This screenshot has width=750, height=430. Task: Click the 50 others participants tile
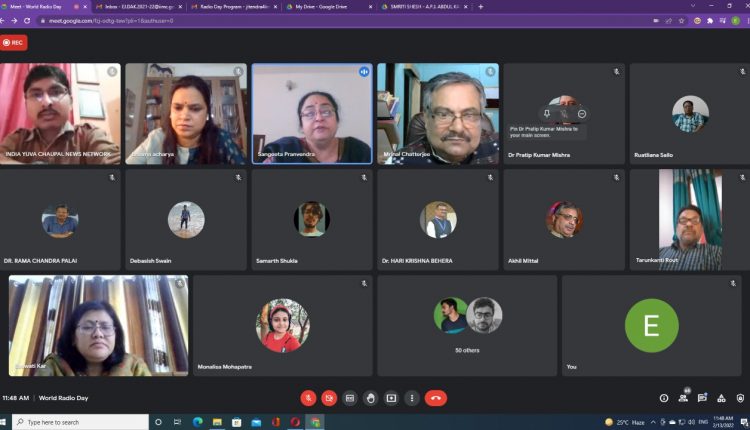[x=467, y=325]
